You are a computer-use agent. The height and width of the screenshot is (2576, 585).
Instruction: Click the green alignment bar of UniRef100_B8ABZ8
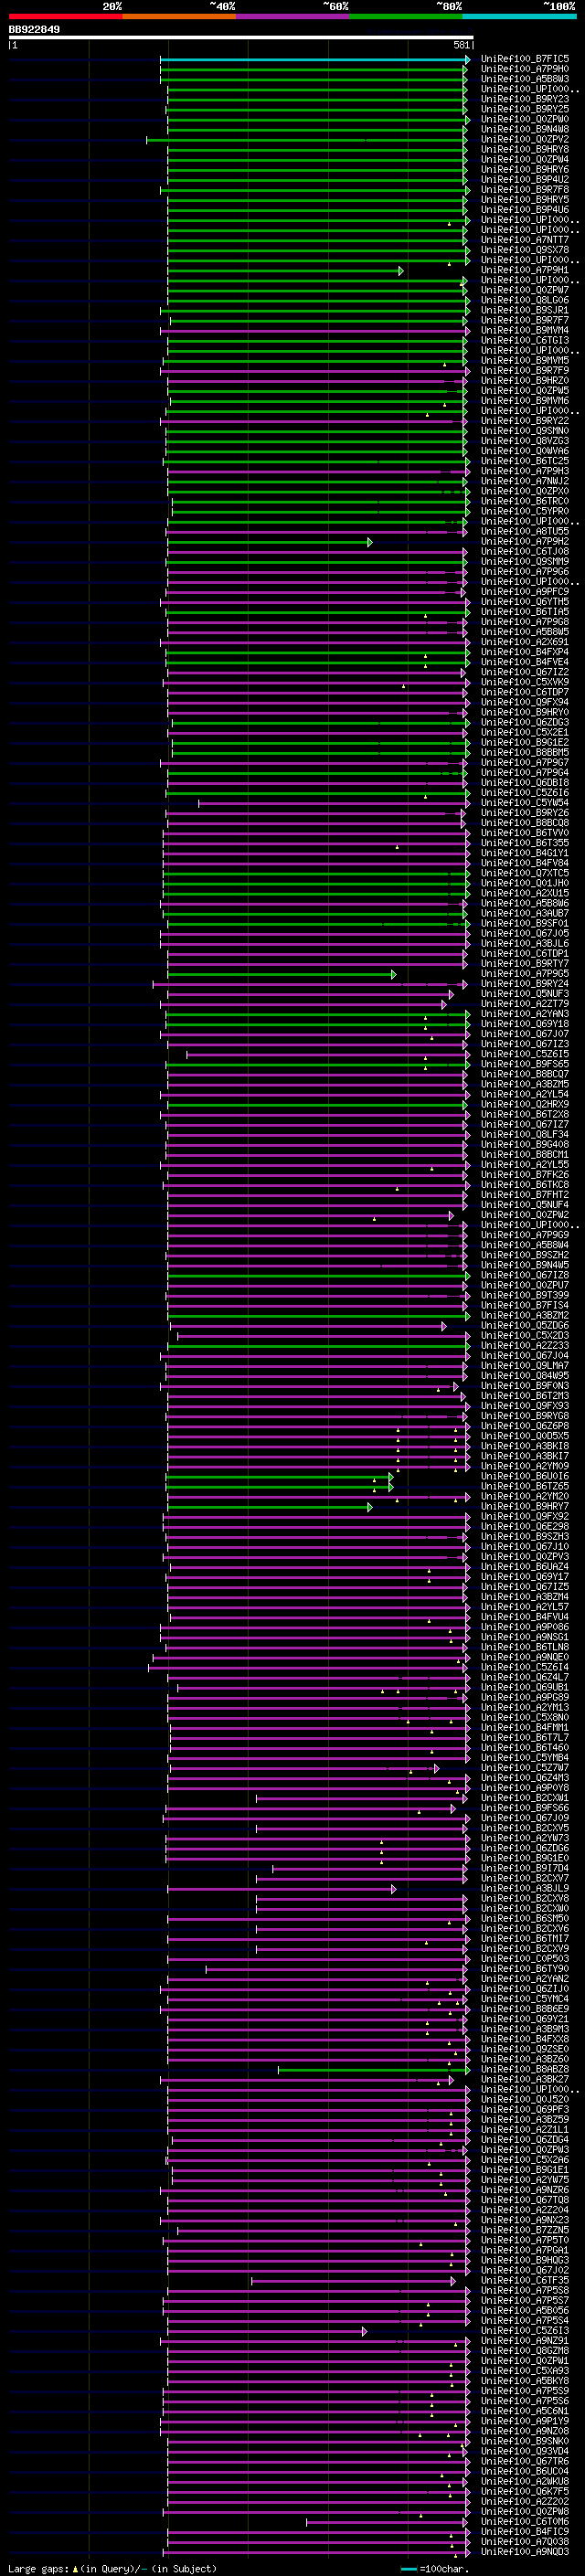(373, 2070)
